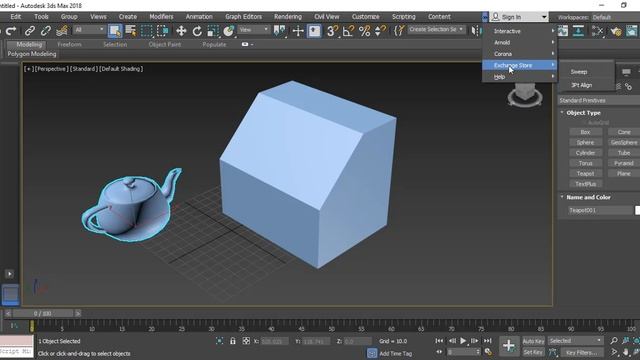Open the Graph Editors menu
Image resolution: width=640 pixels, height=360 pixels.
244,17
